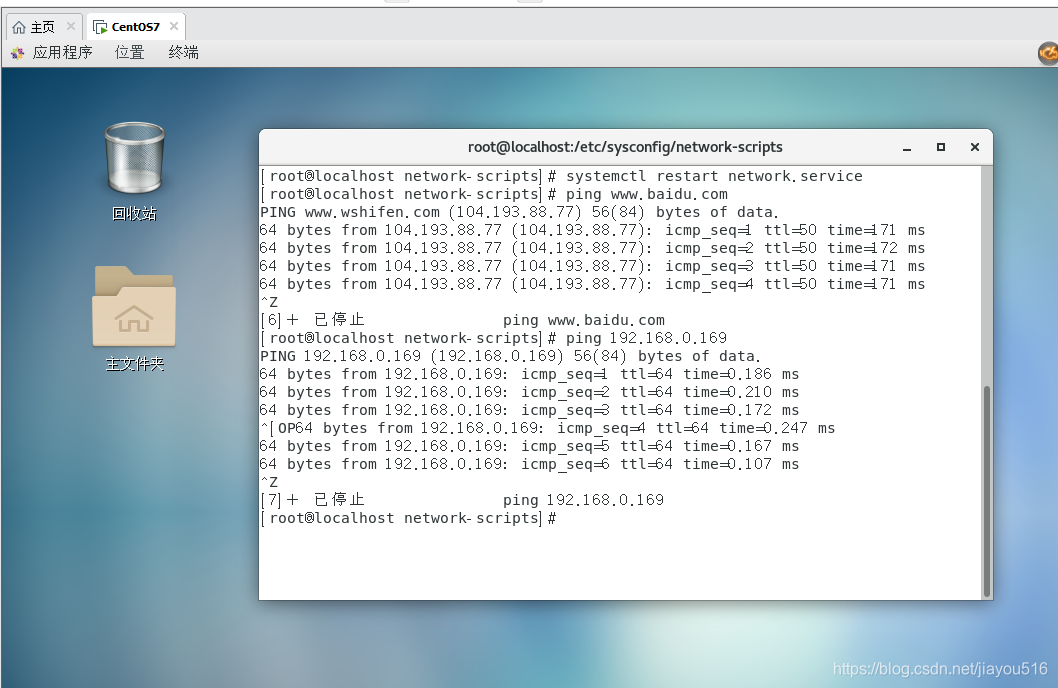Viewport: 1058px width, 688px height.
Task: Click the terminal vertical scrollbar thumb
Action: point(986,491)
